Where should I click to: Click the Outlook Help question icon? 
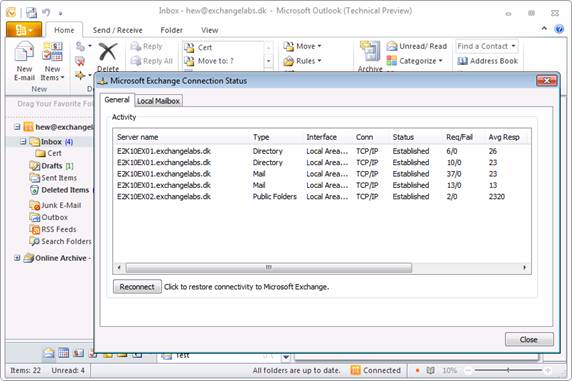pos(559,29)
